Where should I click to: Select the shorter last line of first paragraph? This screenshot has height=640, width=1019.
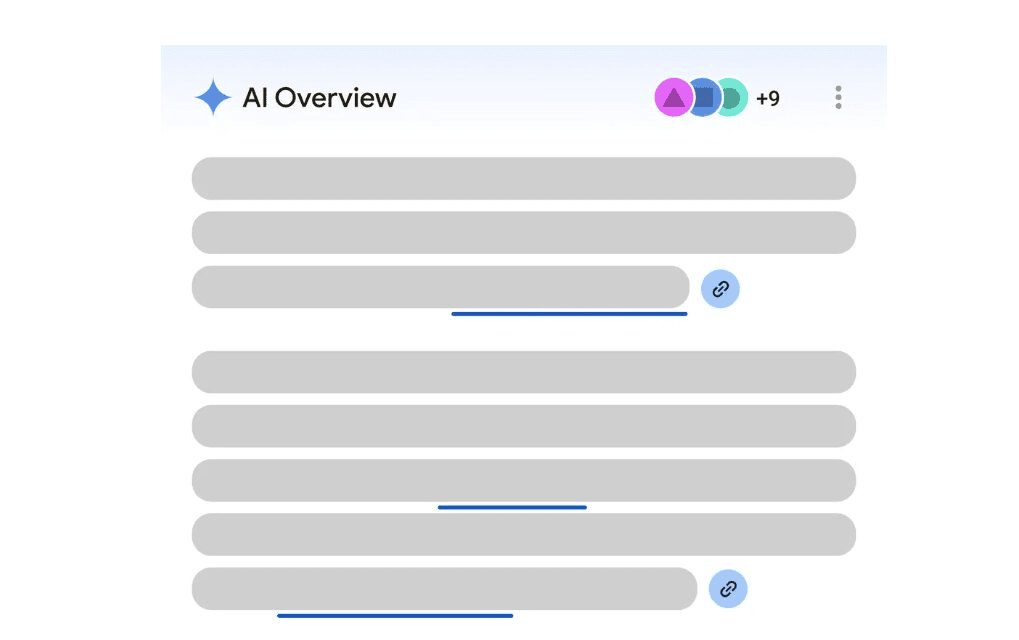(x=441, y=287)
